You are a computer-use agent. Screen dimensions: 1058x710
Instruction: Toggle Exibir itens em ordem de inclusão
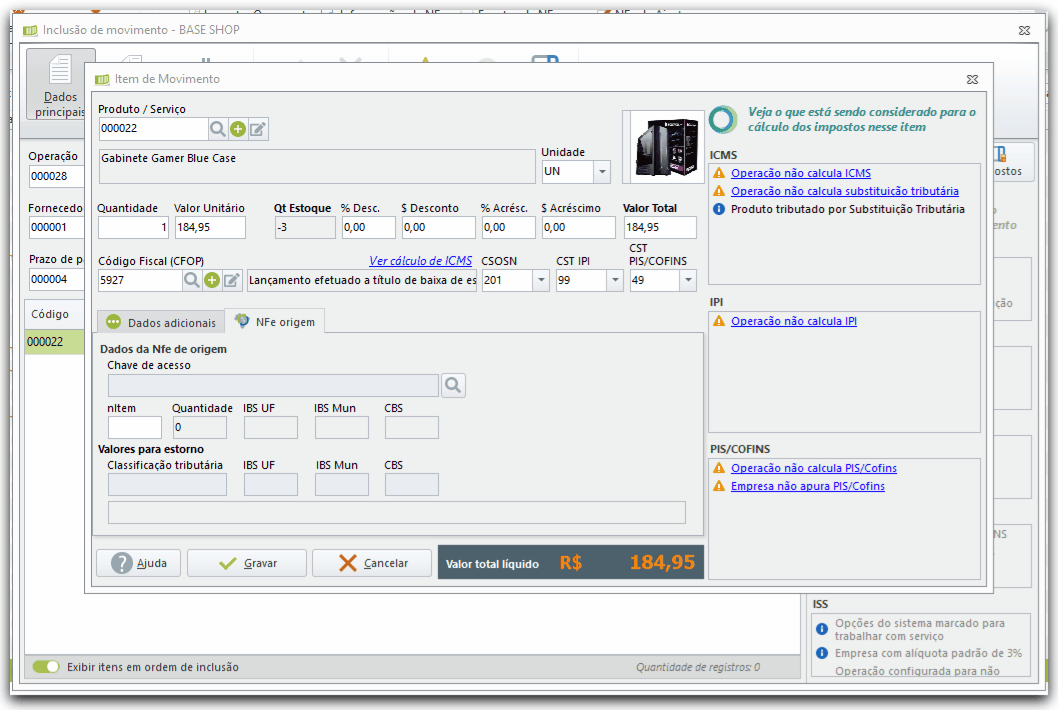[46, 667]
